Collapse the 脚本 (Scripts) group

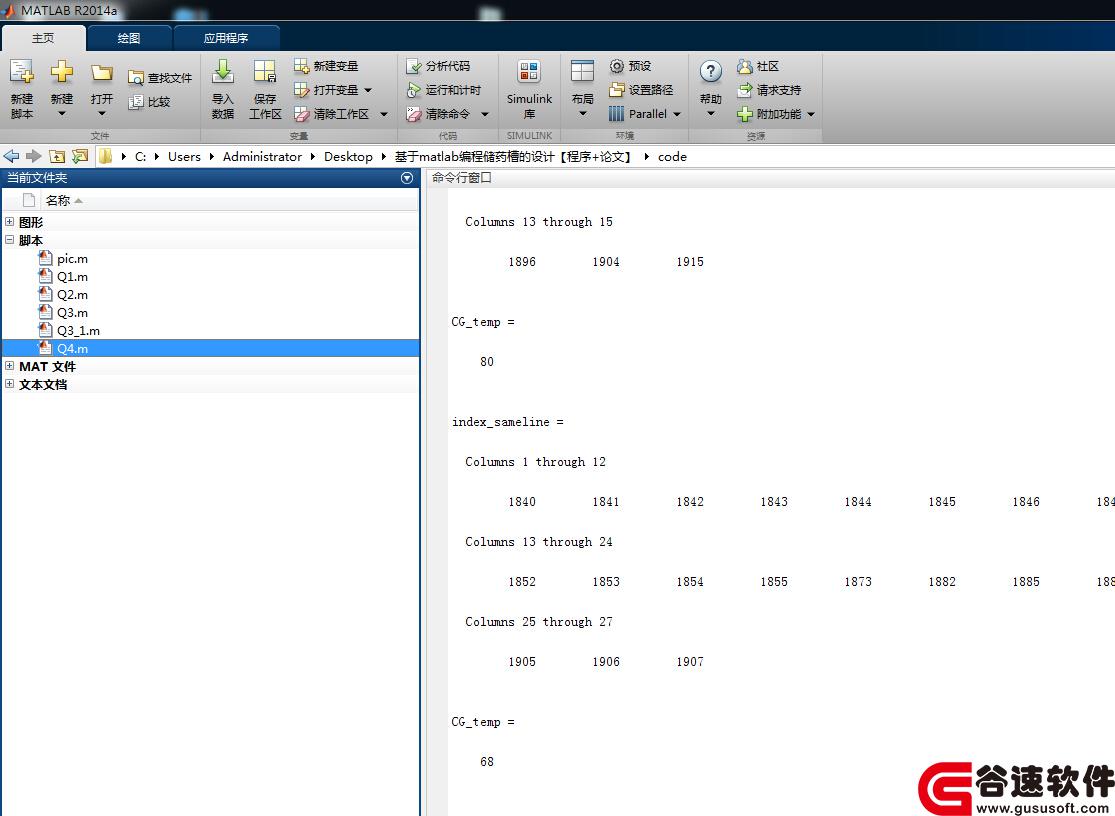tap(9, 240)
